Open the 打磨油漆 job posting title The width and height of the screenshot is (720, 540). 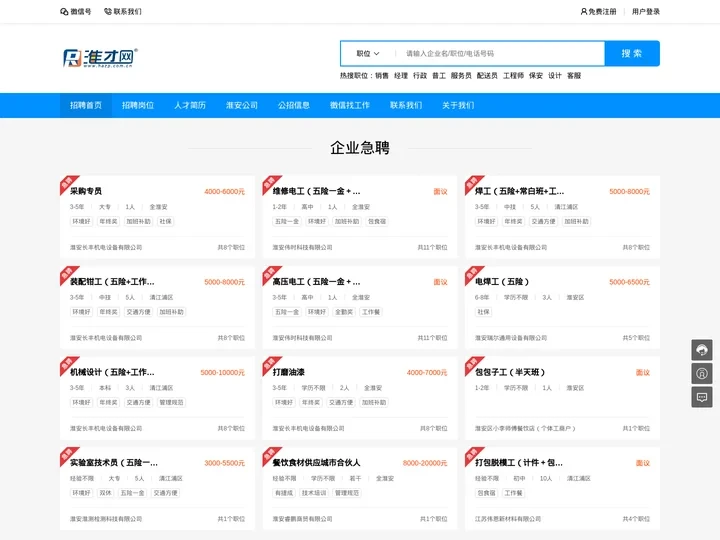point(288,372)
